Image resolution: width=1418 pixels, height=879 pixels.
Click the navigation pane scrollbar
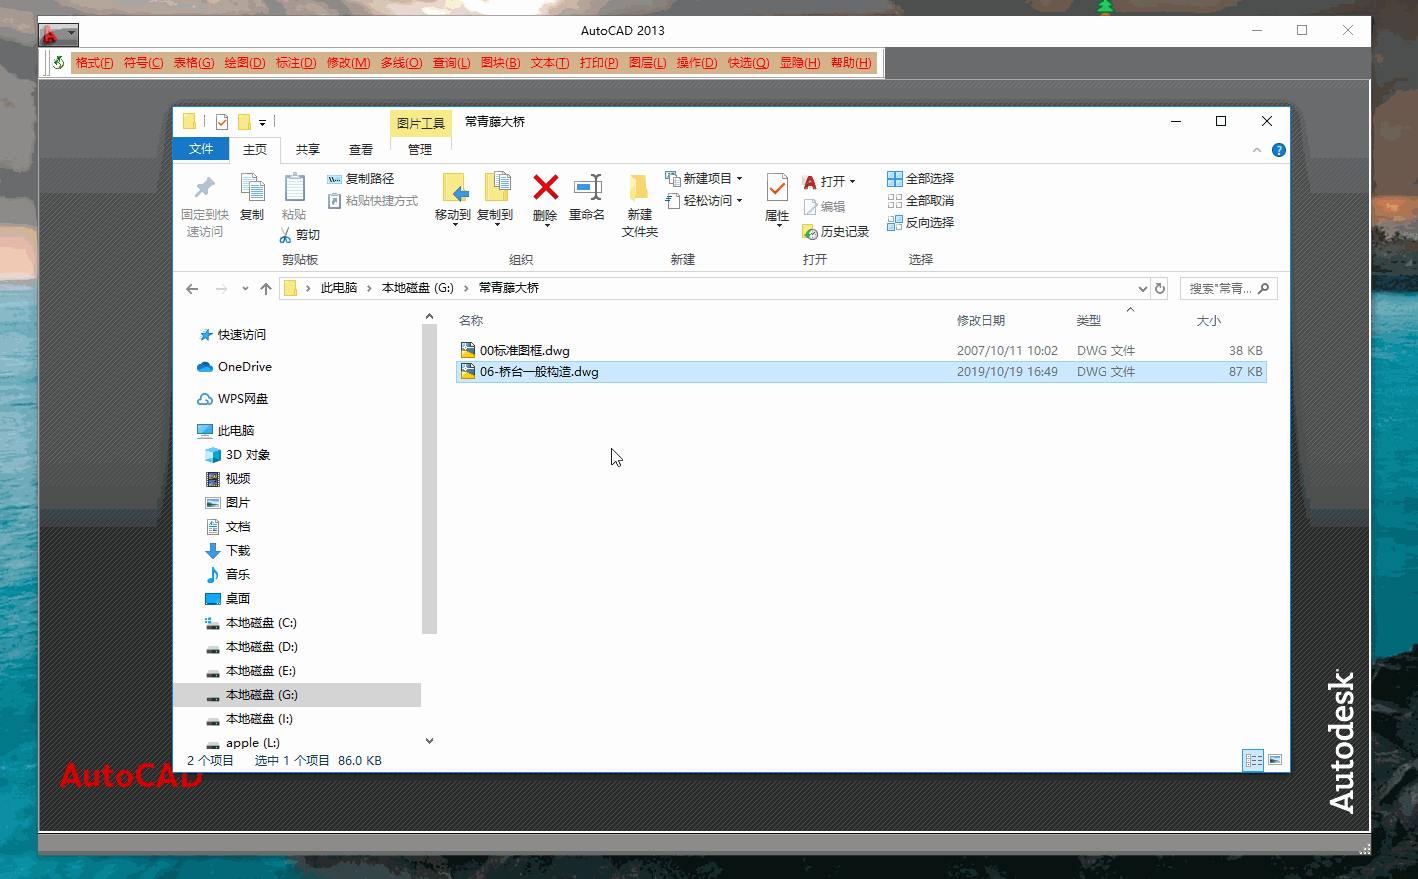tap(430, 477)
